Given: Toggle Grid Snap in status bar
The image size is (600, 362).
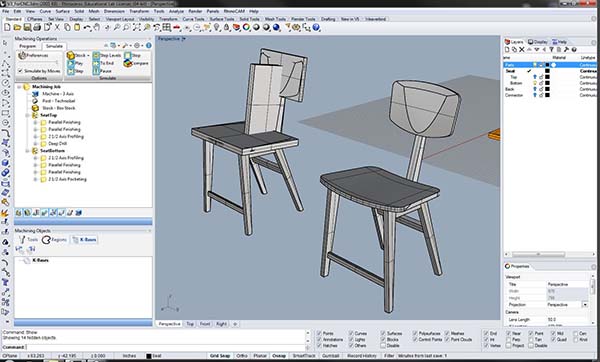Looking at the screenshot, I should [x=220, y=356].
